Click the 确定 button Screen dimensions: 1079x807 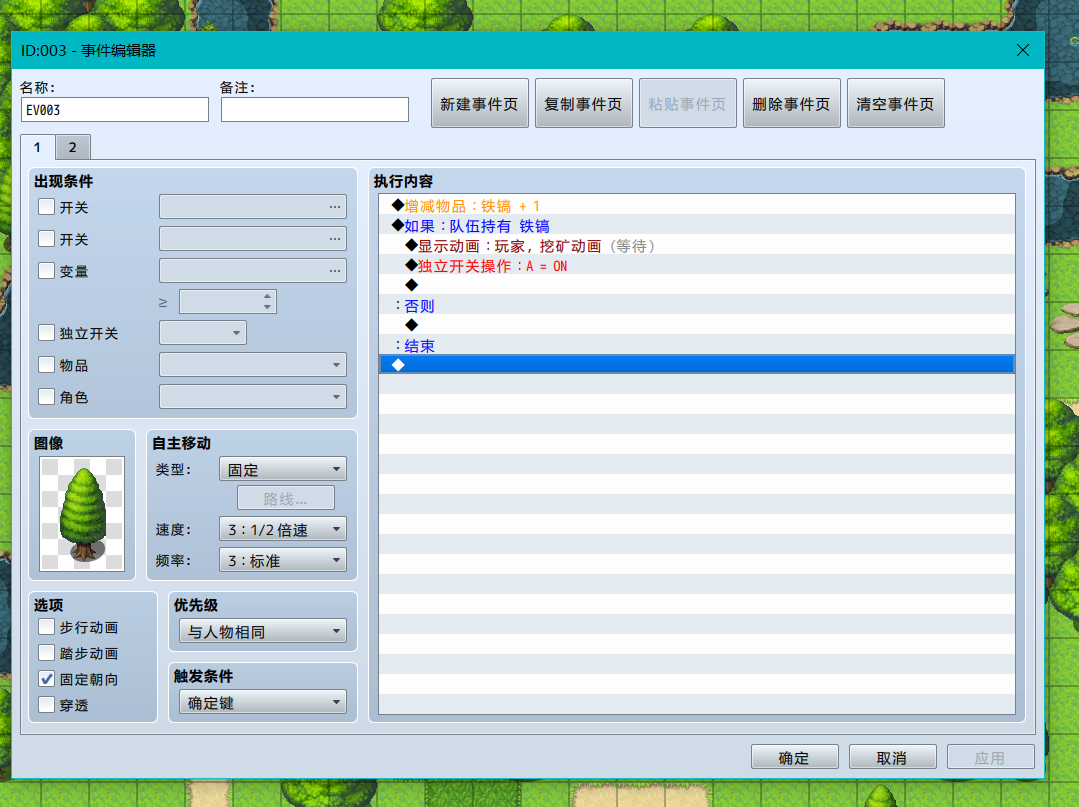(794, 757)
